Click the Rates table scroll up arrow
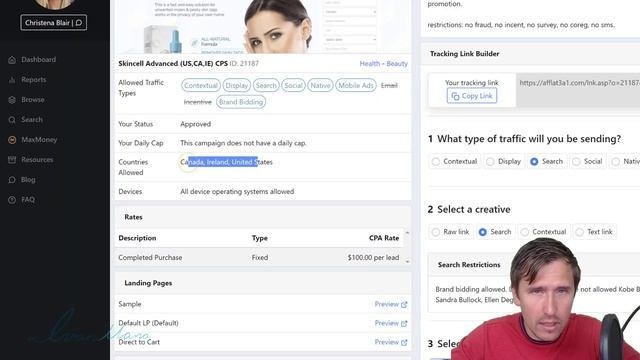This screenshot has width=640, height=360. (x=407, y=233)
